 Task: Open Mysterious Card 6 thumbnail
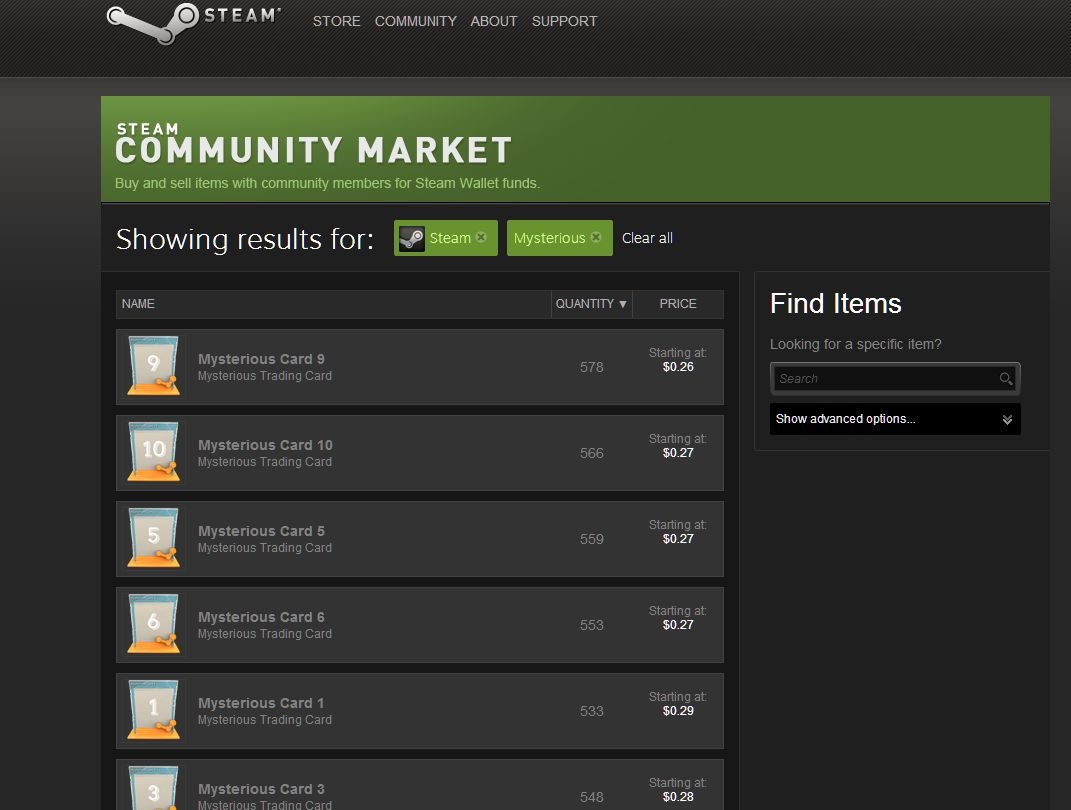(154, 624)
